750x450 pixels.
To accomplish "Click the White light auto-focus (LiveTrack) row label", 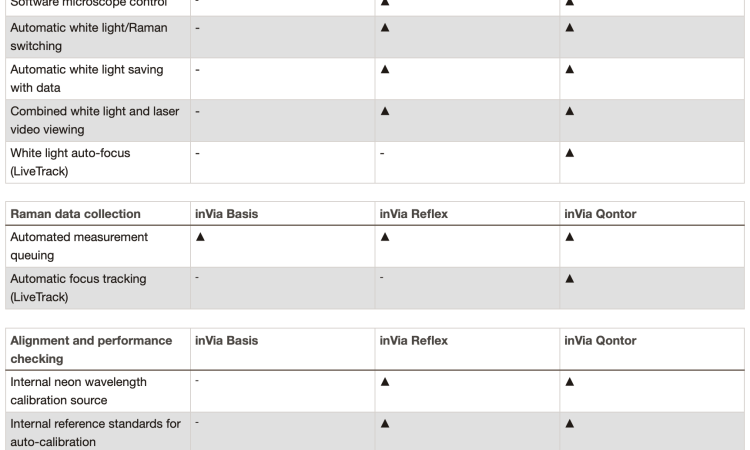I will pos(70,162).
